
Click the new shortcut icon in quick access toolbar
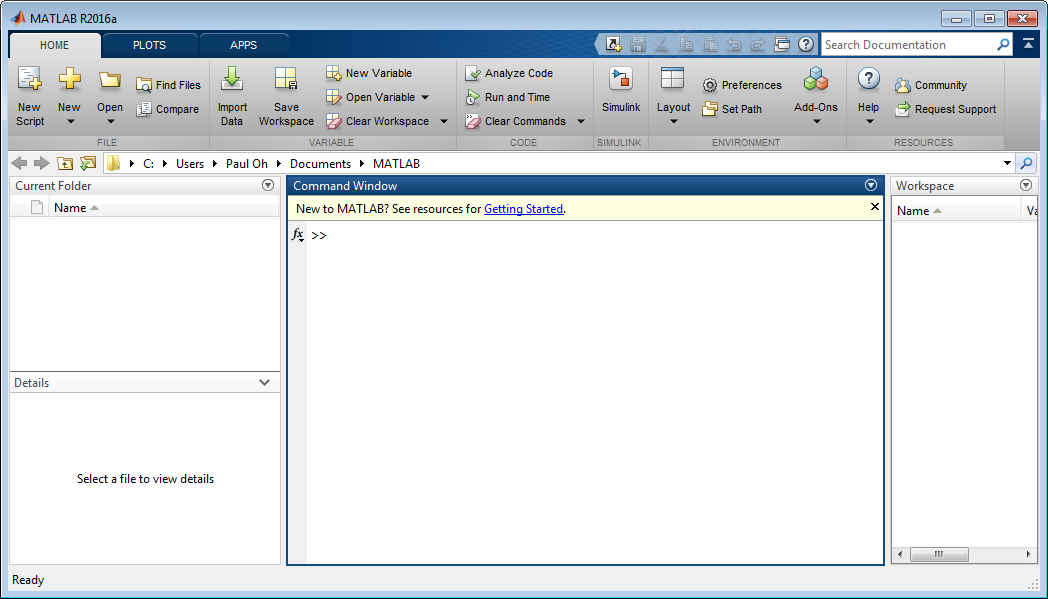point(614,45)
